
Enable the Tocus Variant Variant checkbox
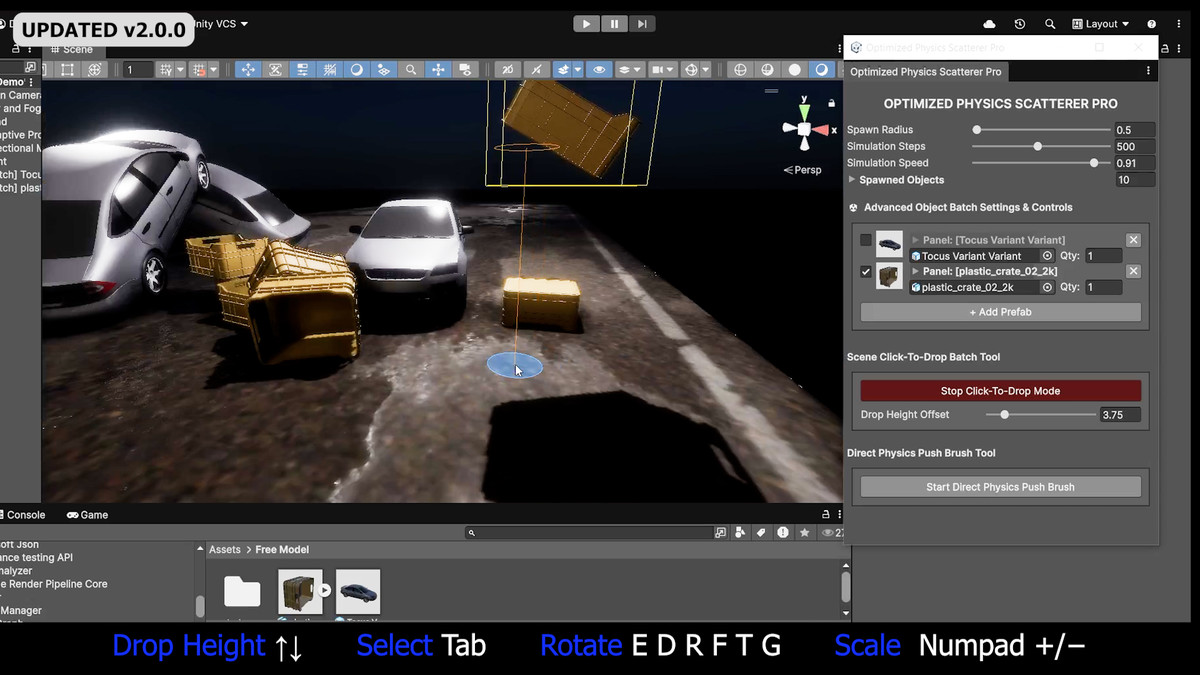point(866,240)
